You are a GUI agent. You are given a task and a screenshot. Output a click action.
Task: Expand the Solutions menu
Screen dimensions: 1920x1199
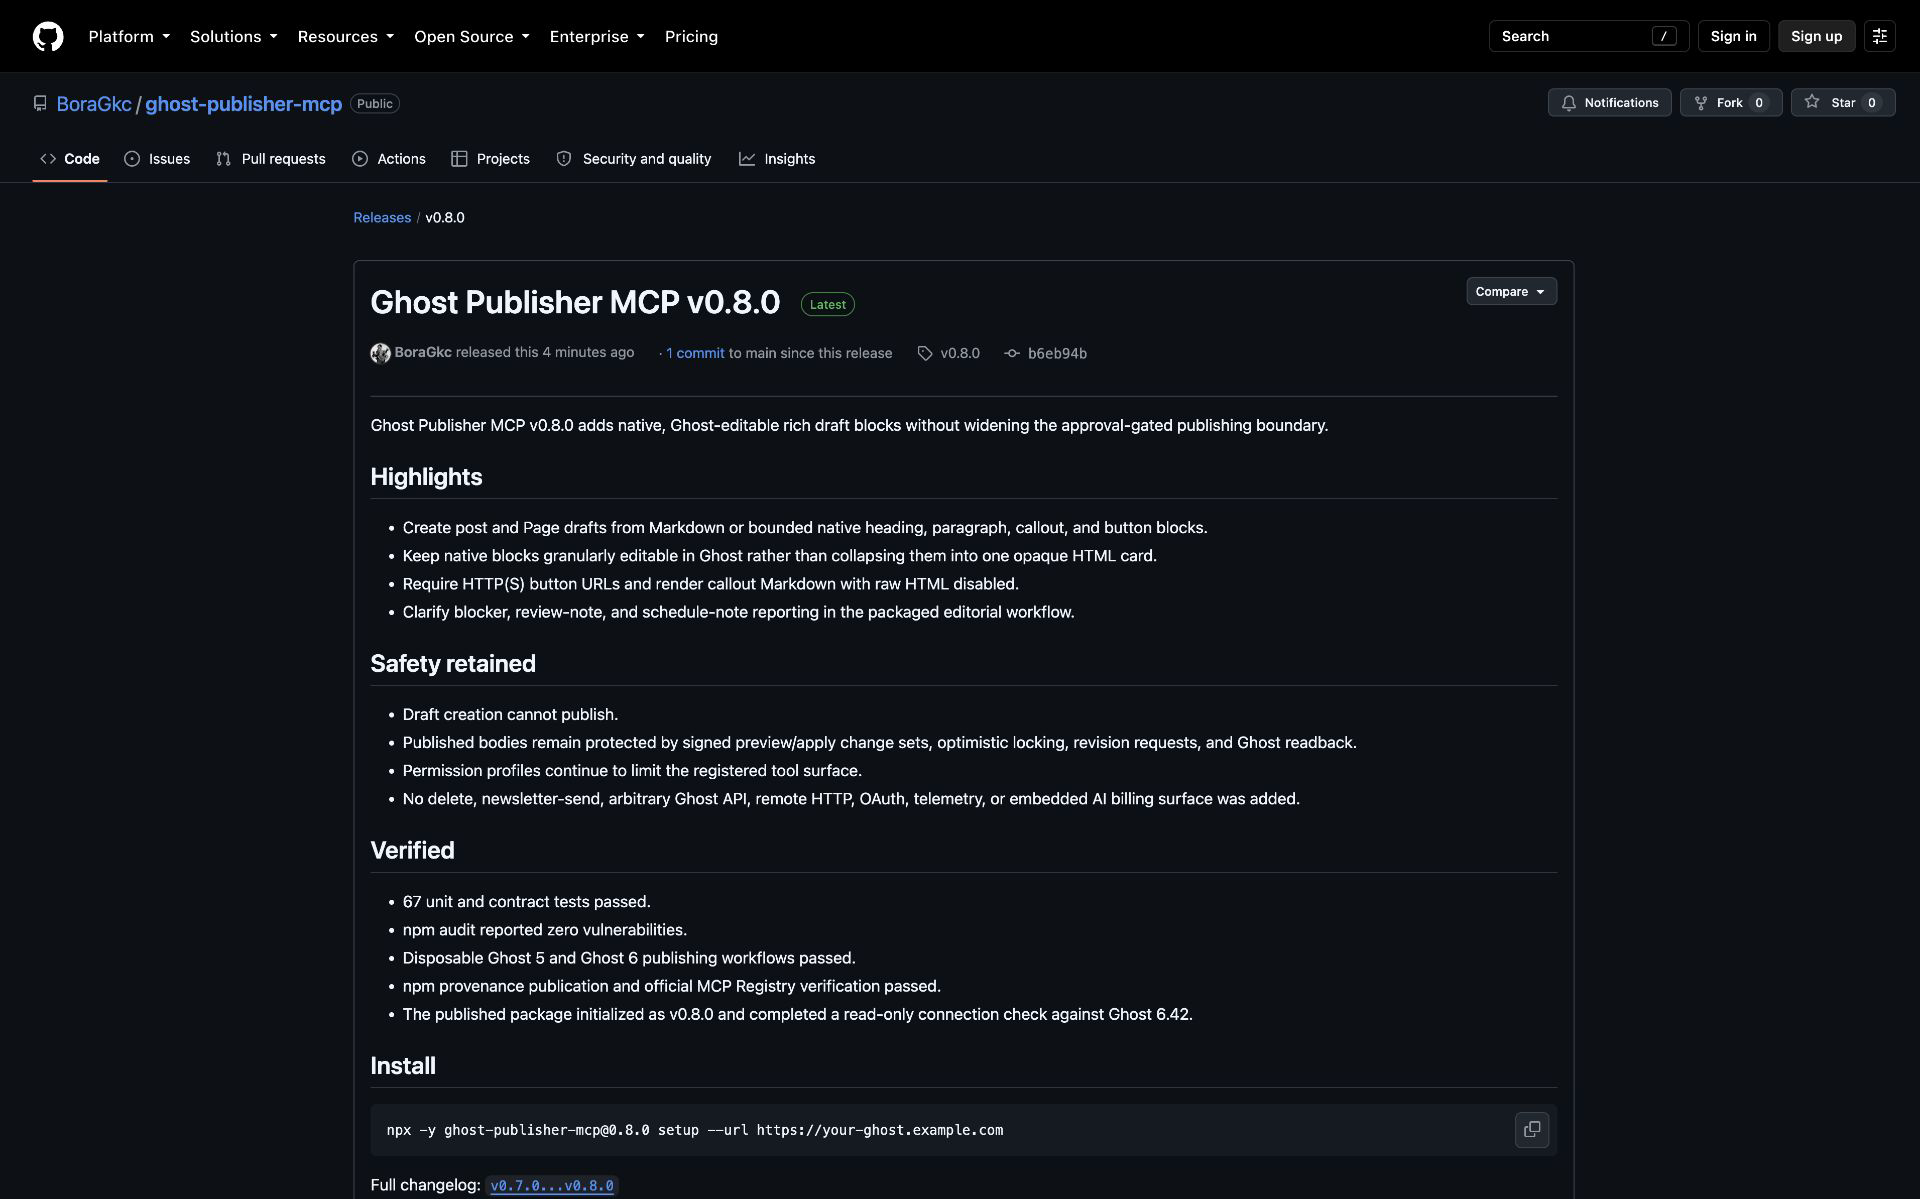click(x=233, y=36)
